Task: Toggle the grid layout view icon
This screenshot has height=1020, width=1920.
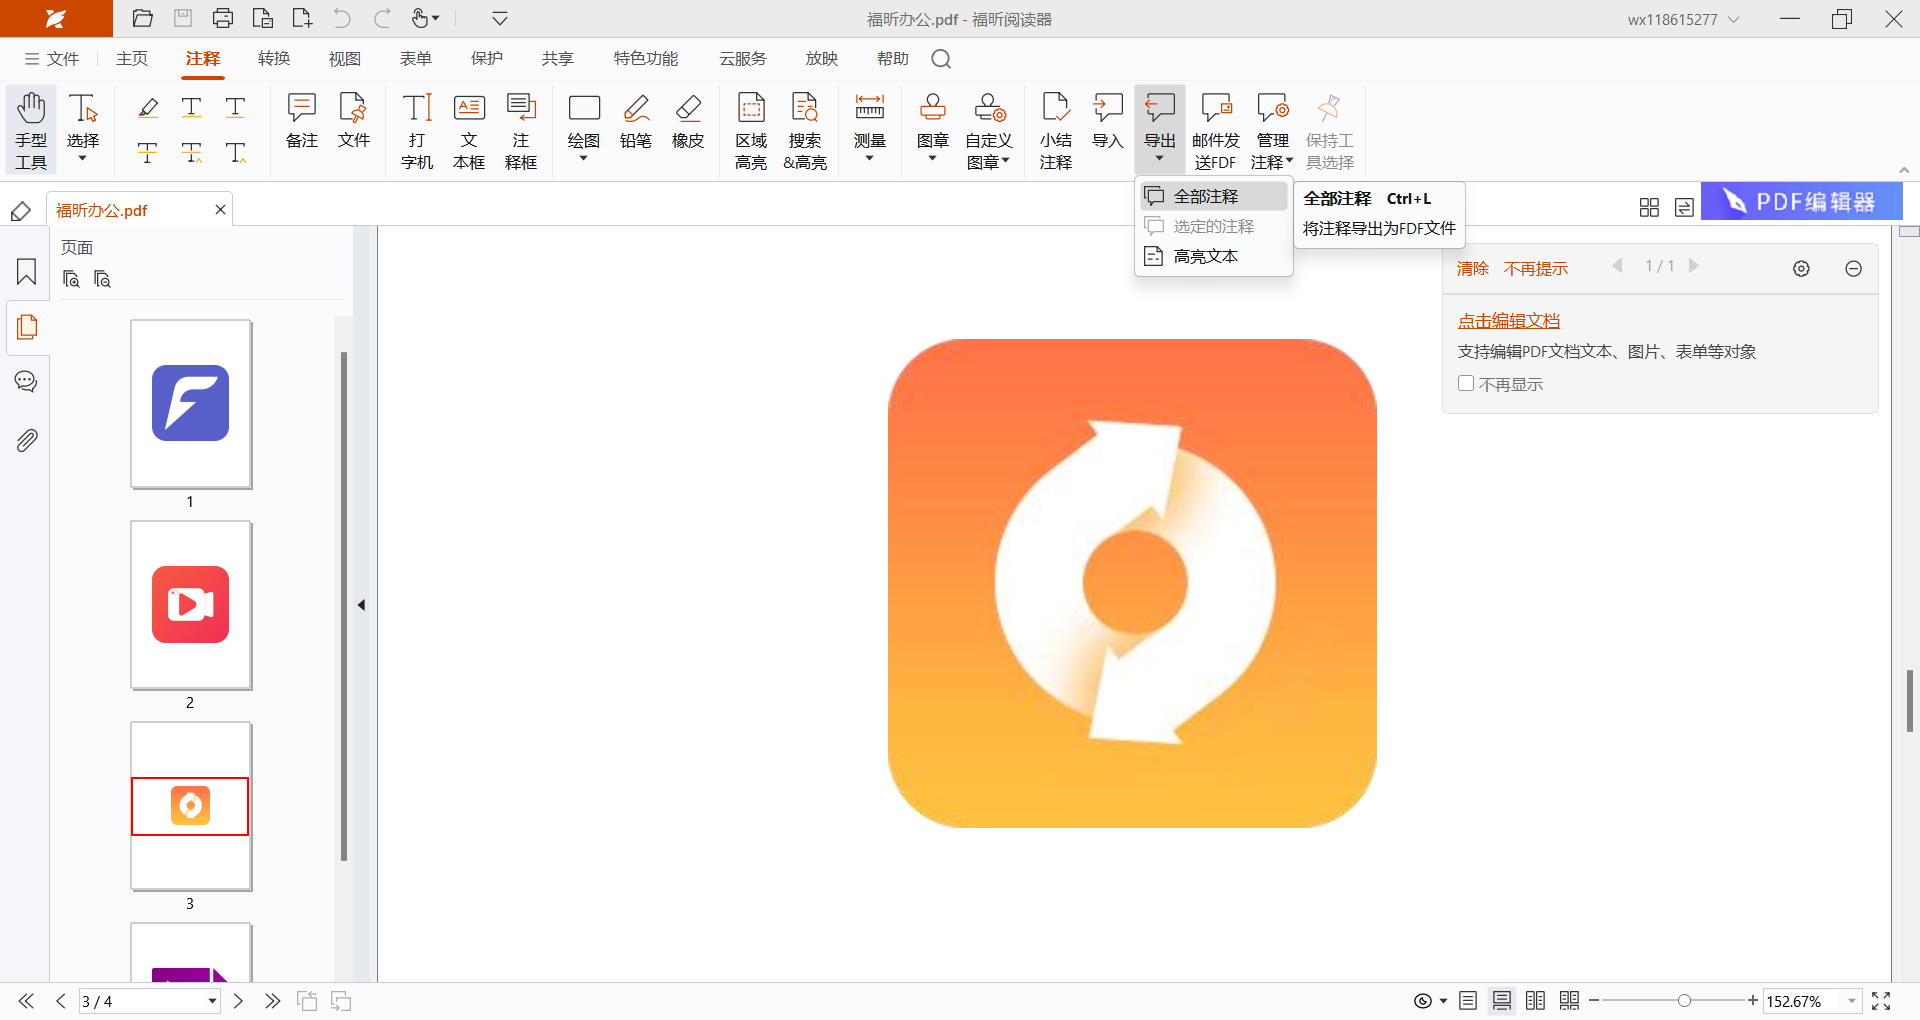Action: 1649,207
